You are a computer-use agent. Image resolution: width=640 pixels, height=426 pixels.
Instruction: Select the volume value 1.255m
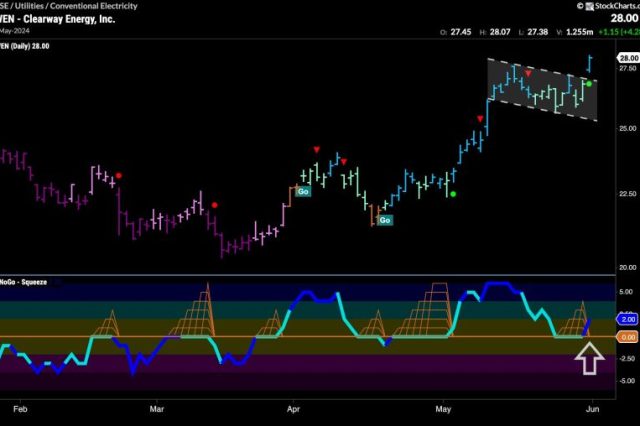click(580, 32)
